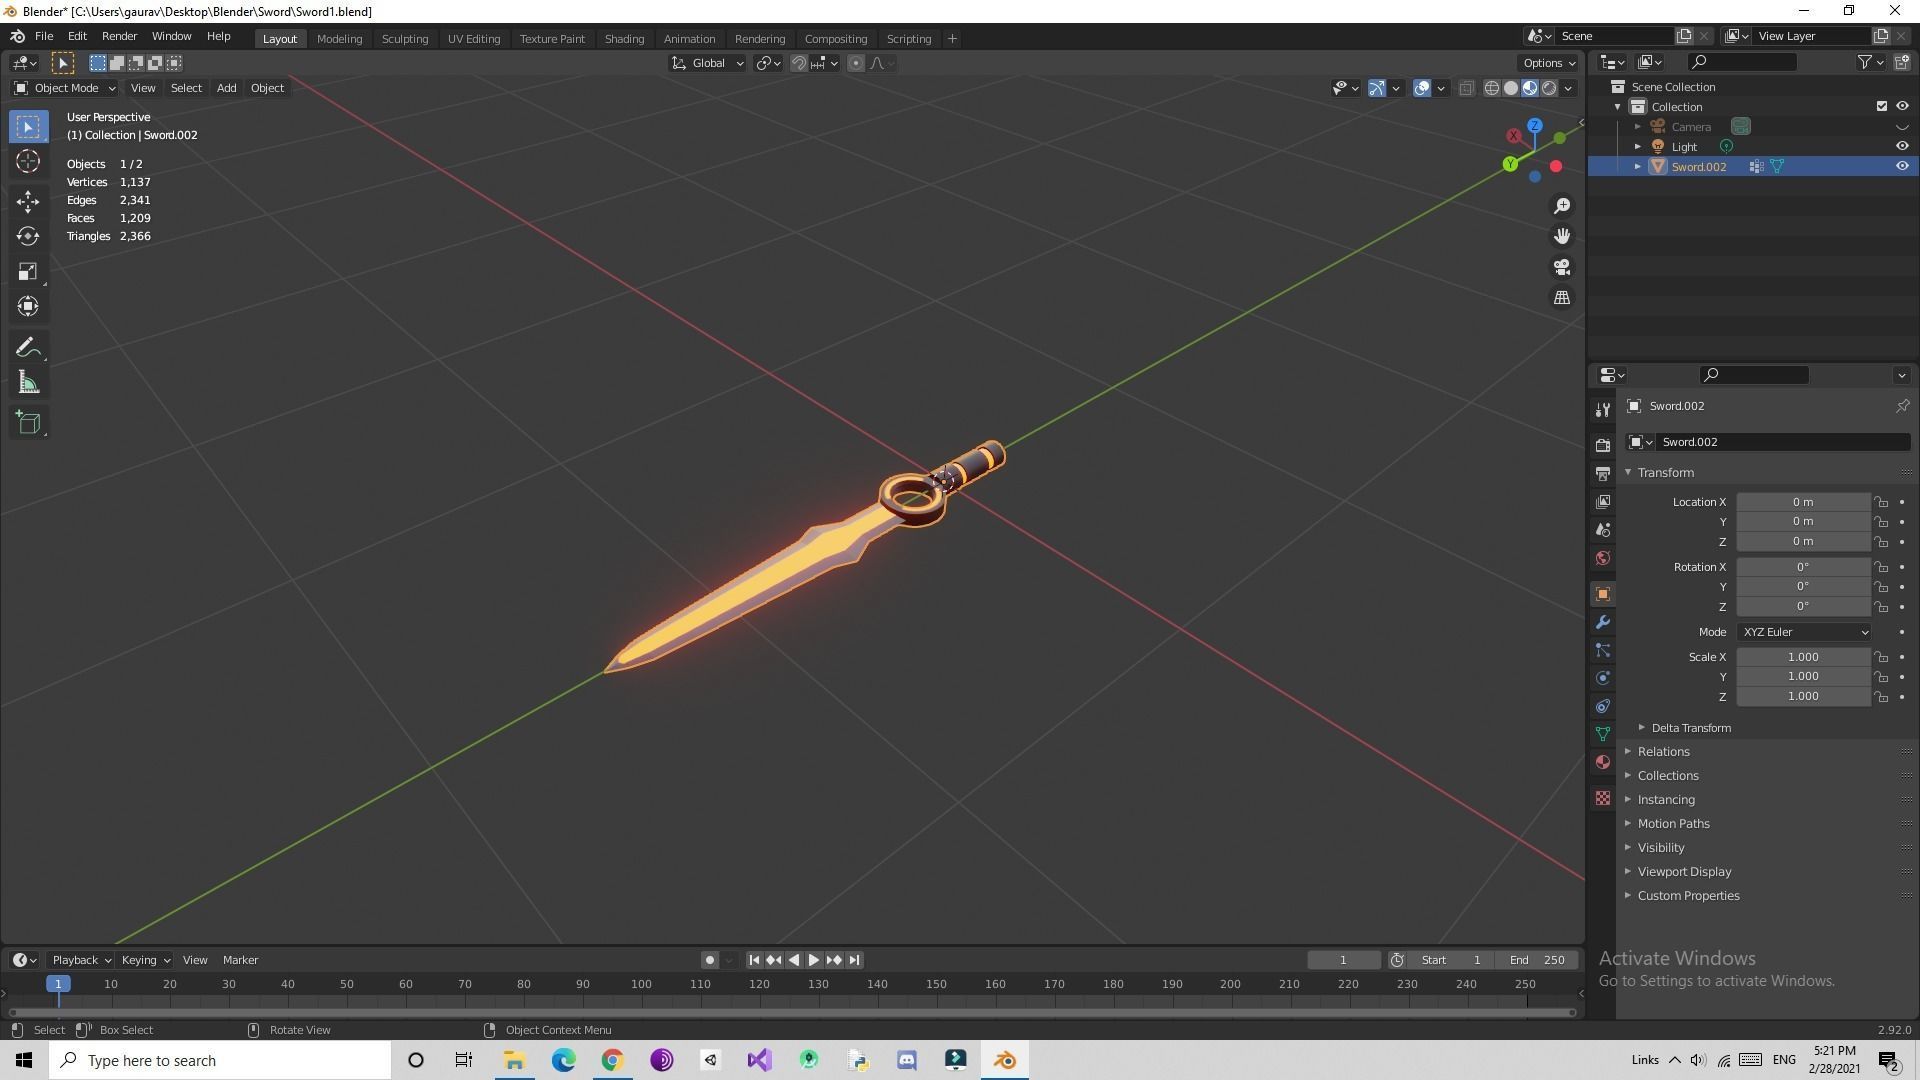This screenshot has height=1080, width=1920.
Task: Toggle camera view icon in viewport
Action: (1562, 267)
